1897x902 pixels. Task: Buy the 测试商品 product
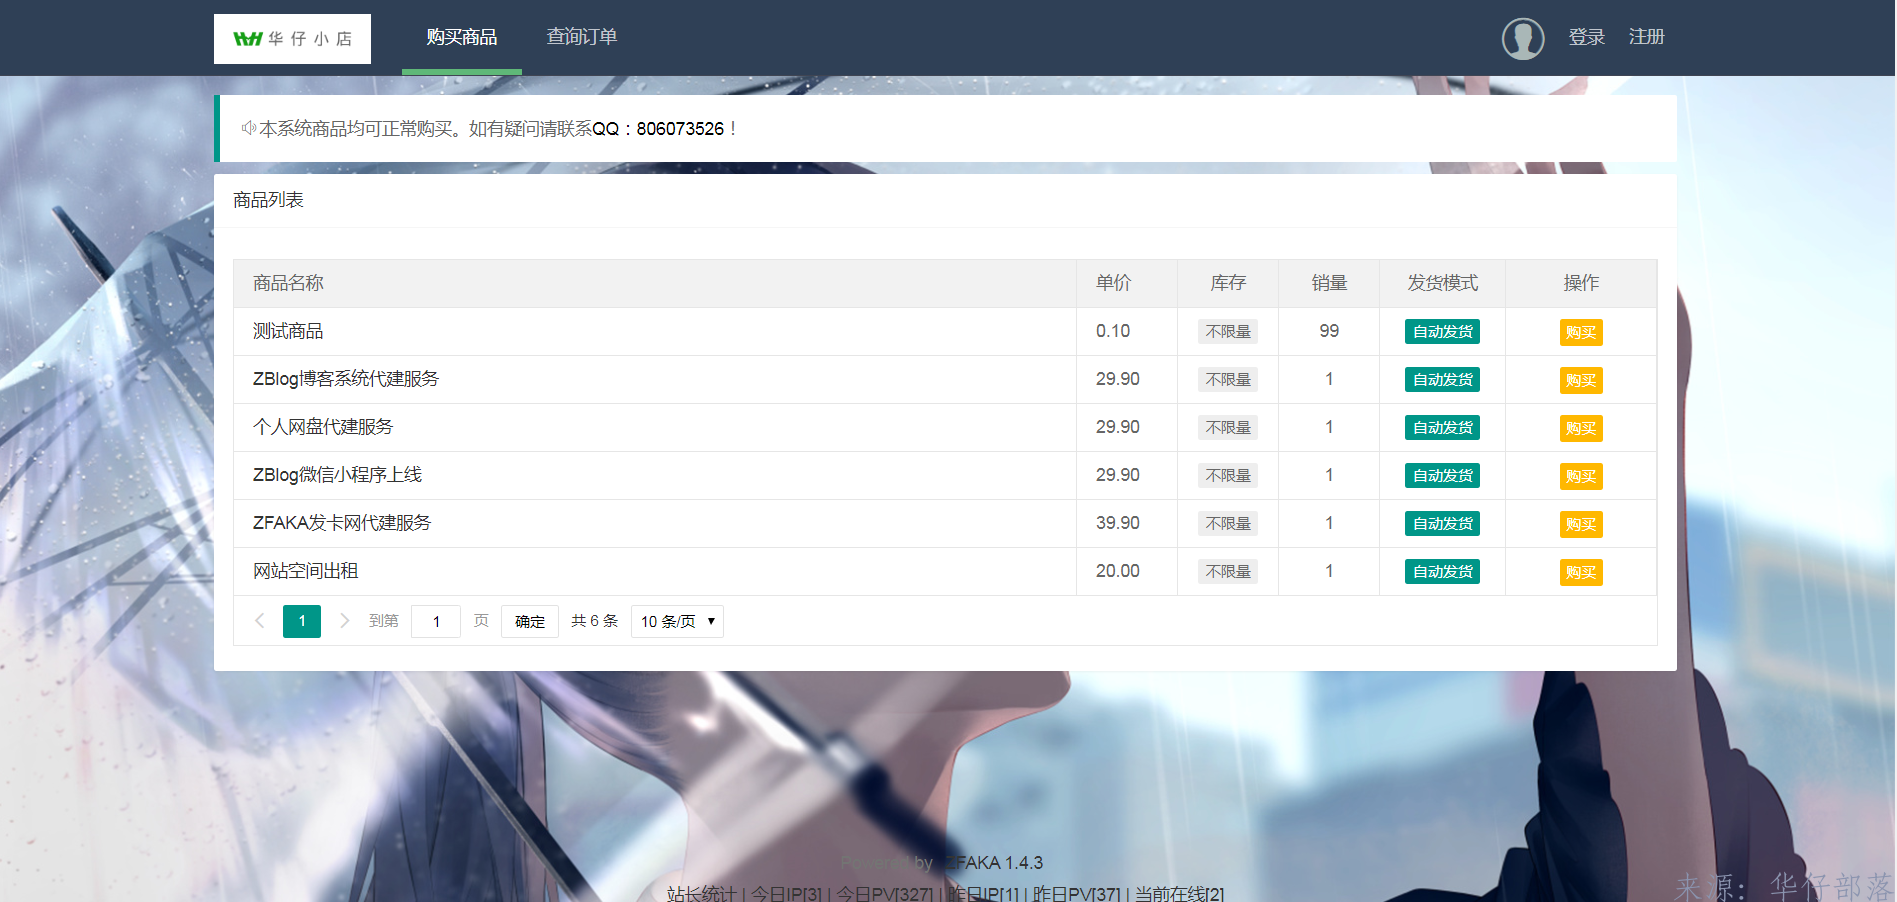1581,332
